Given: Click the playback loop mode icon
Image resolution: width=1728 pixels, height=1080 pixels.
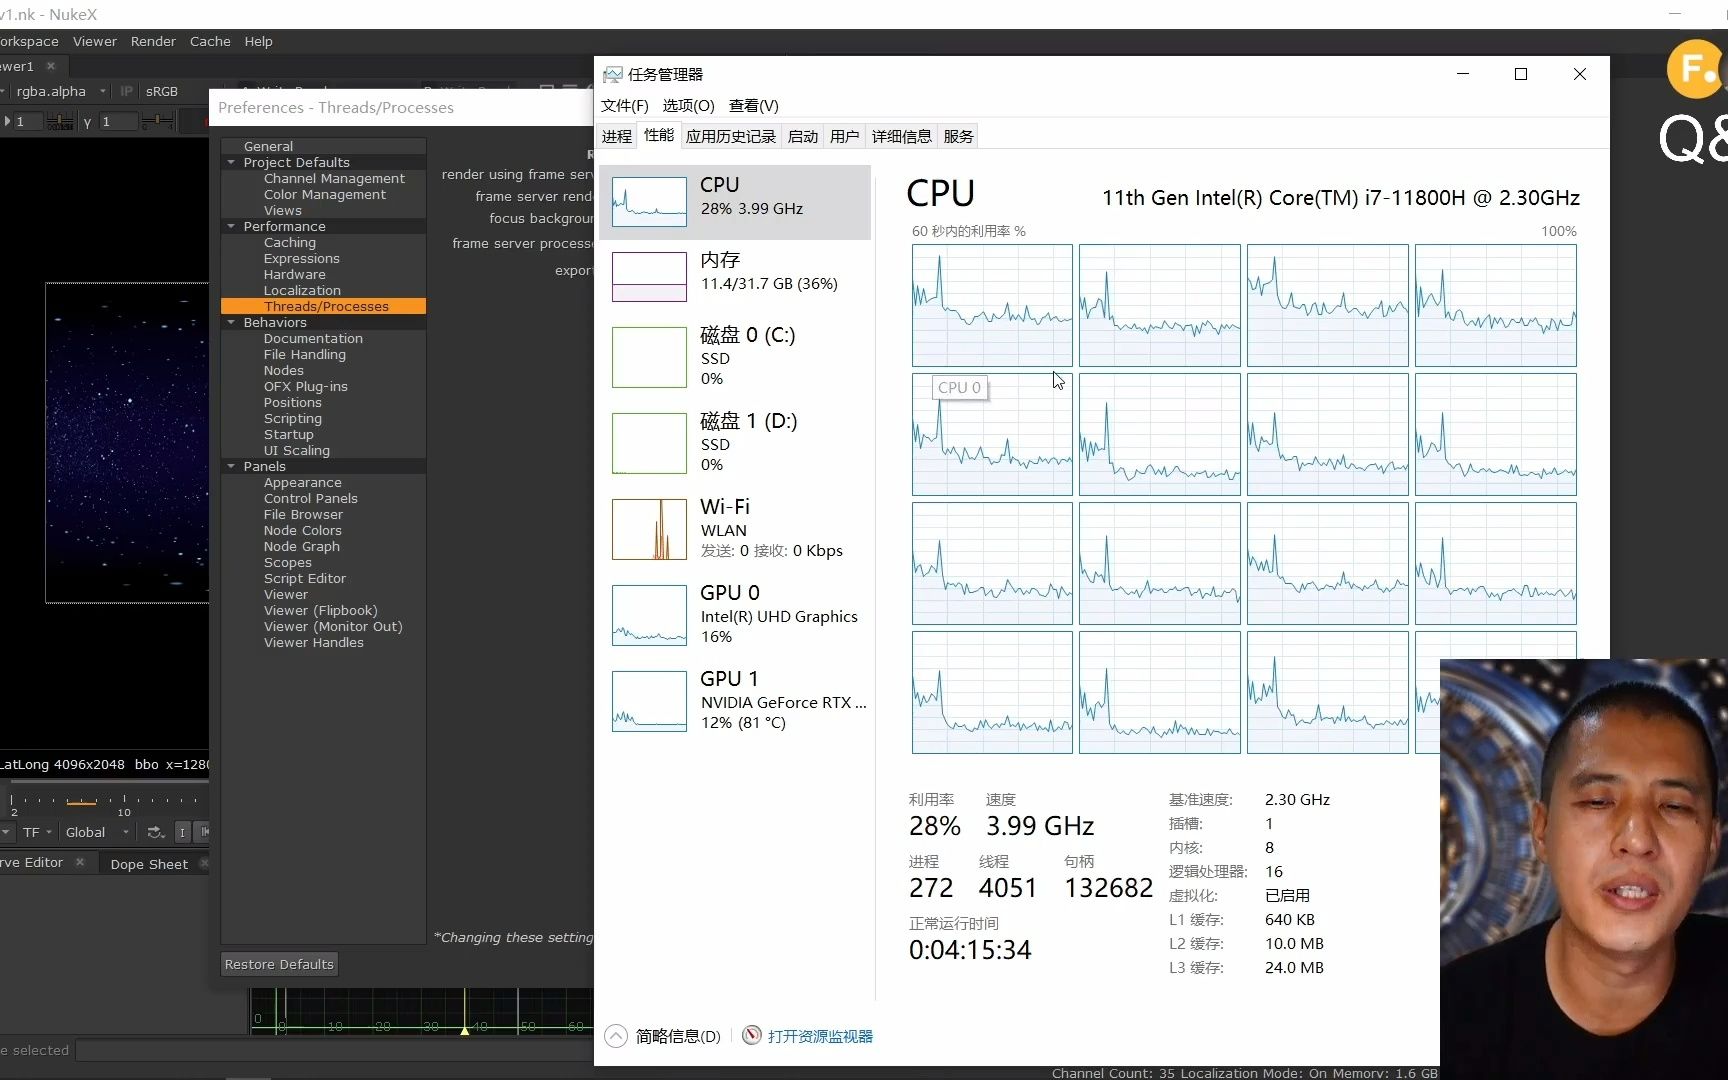Looking at the screenshot, I should point(155,832).
